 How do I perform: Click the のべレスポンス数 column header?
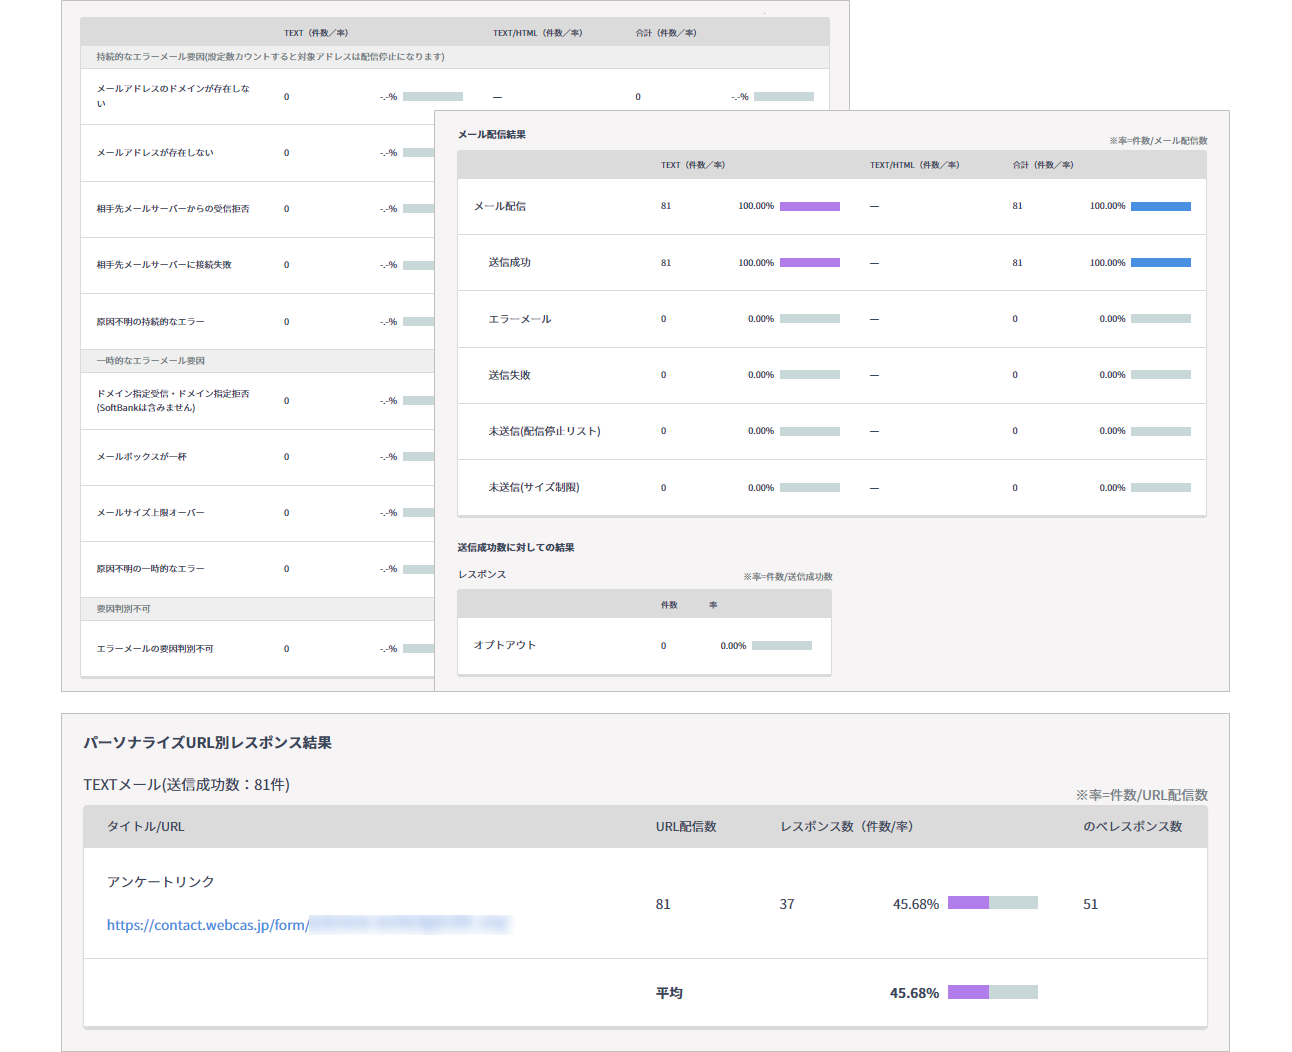1132,826
